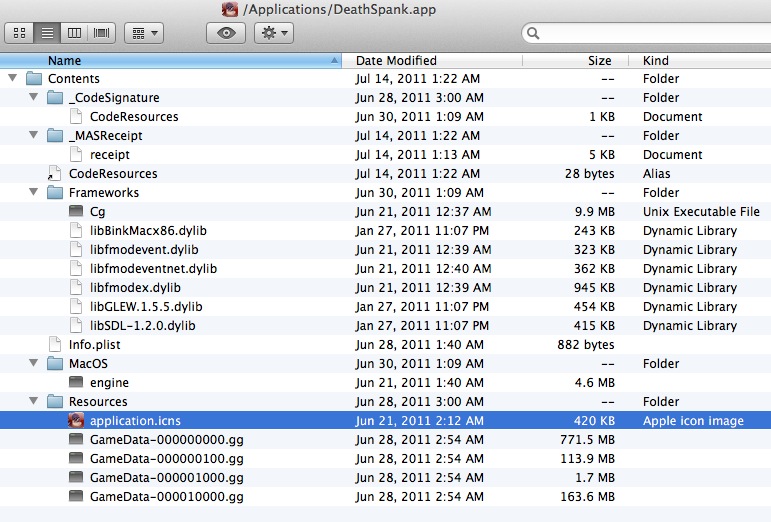The image size is (771, 522).
Task: Click the libfmodex.dylib file icon
Action: [76, 288]
